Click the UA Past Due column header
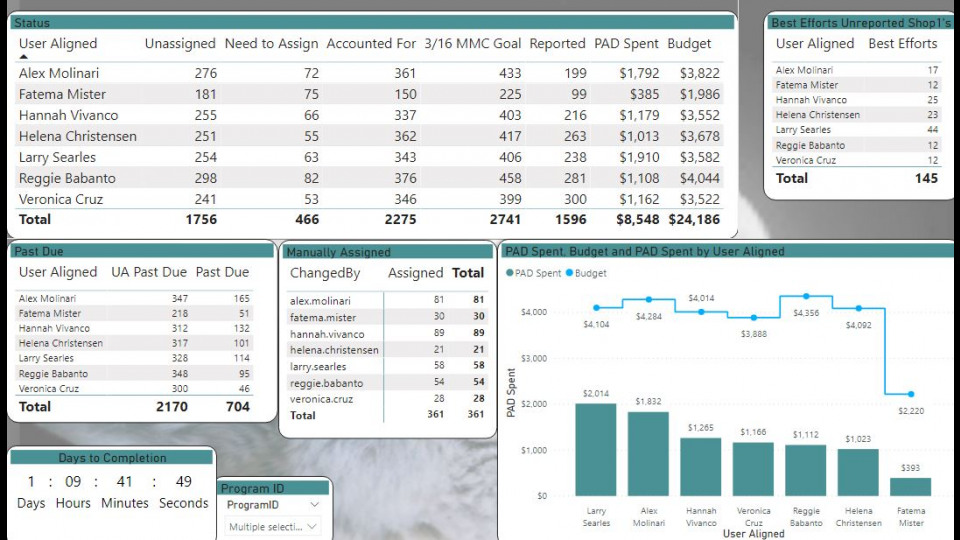 pos(148,272)
